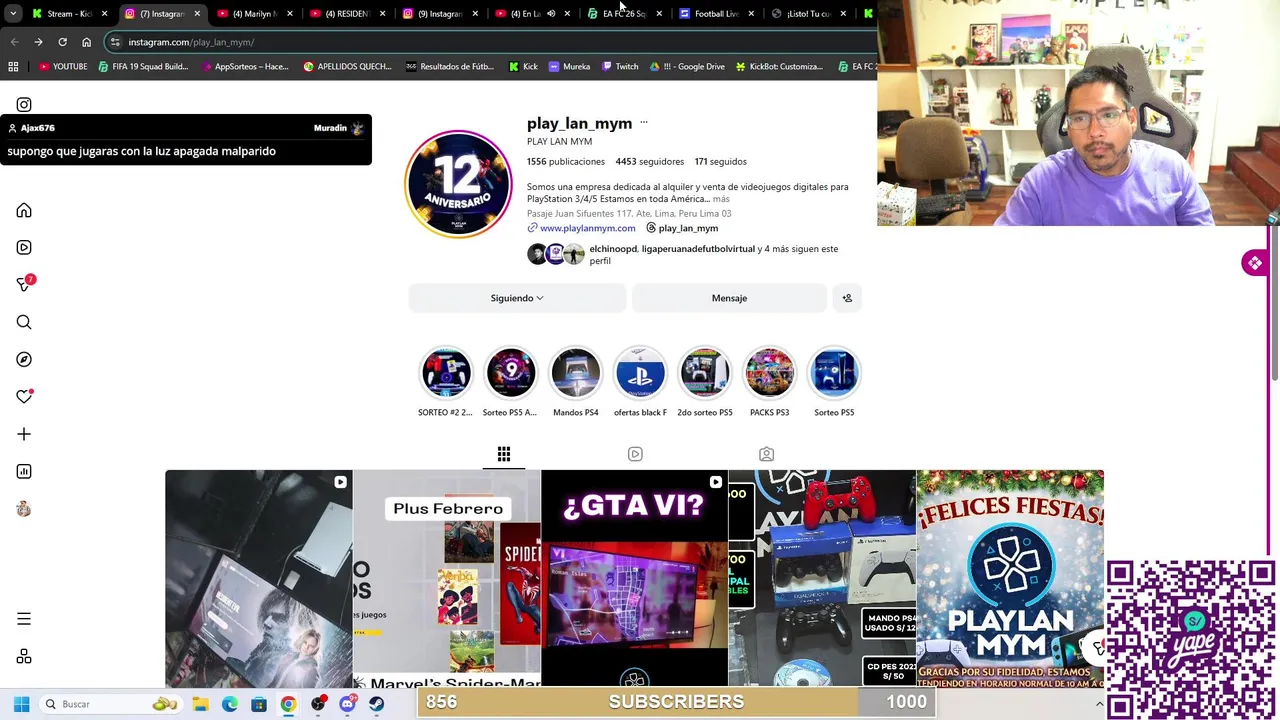Open the www.playlanmym.com link

[x=587, y=228]
